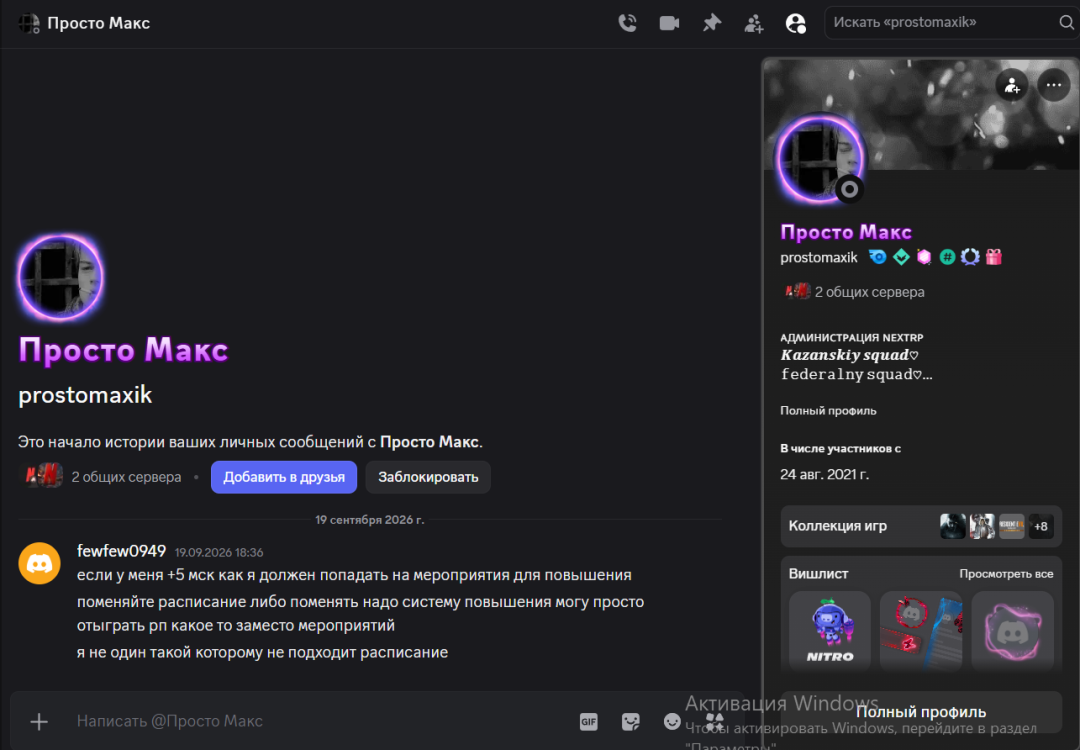This screenshot has height=750, width=1080.
Task: Open the sticker picker
Action: click(x=630, y=722)
